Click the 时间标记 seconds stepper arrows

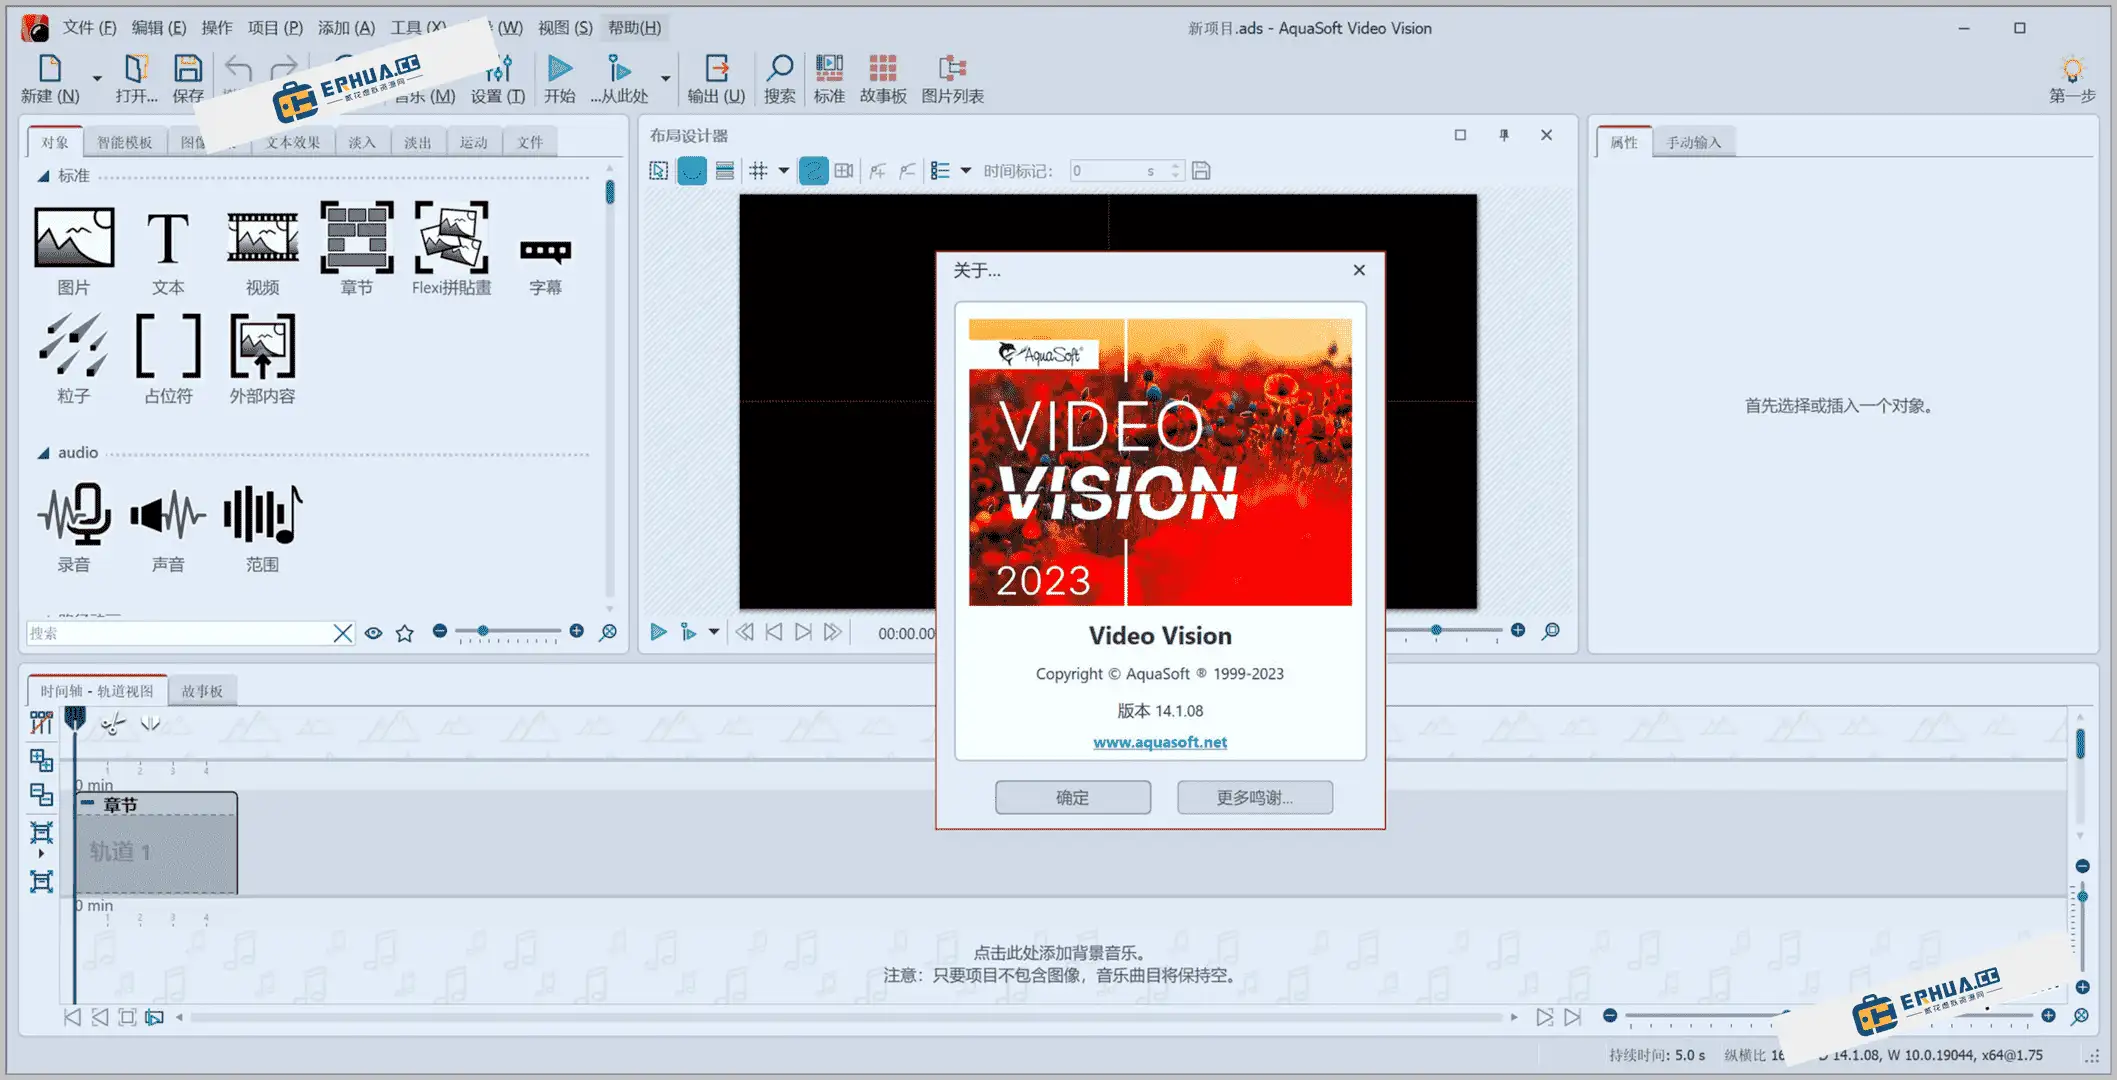1176,171
